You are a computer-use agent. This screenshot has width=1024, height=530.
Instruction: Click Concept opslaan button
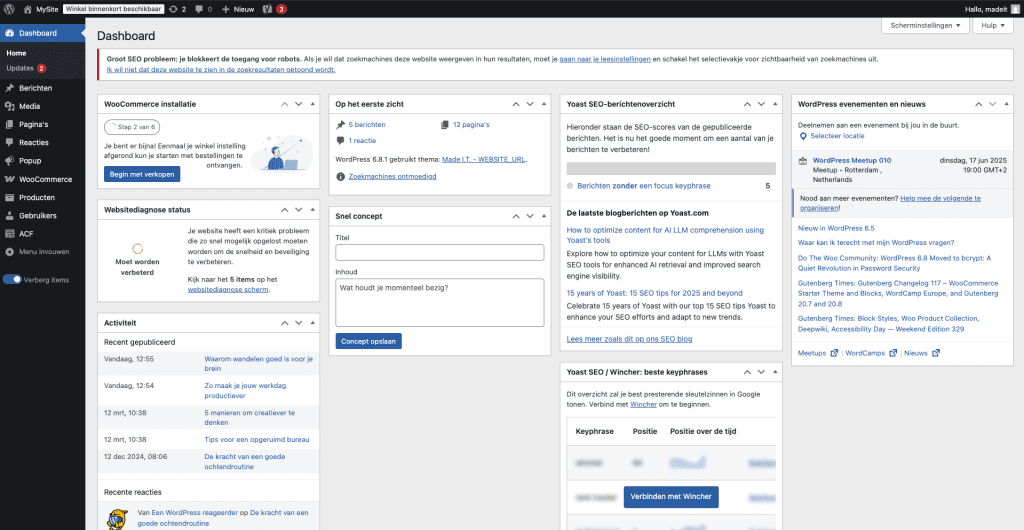point(368,341)
